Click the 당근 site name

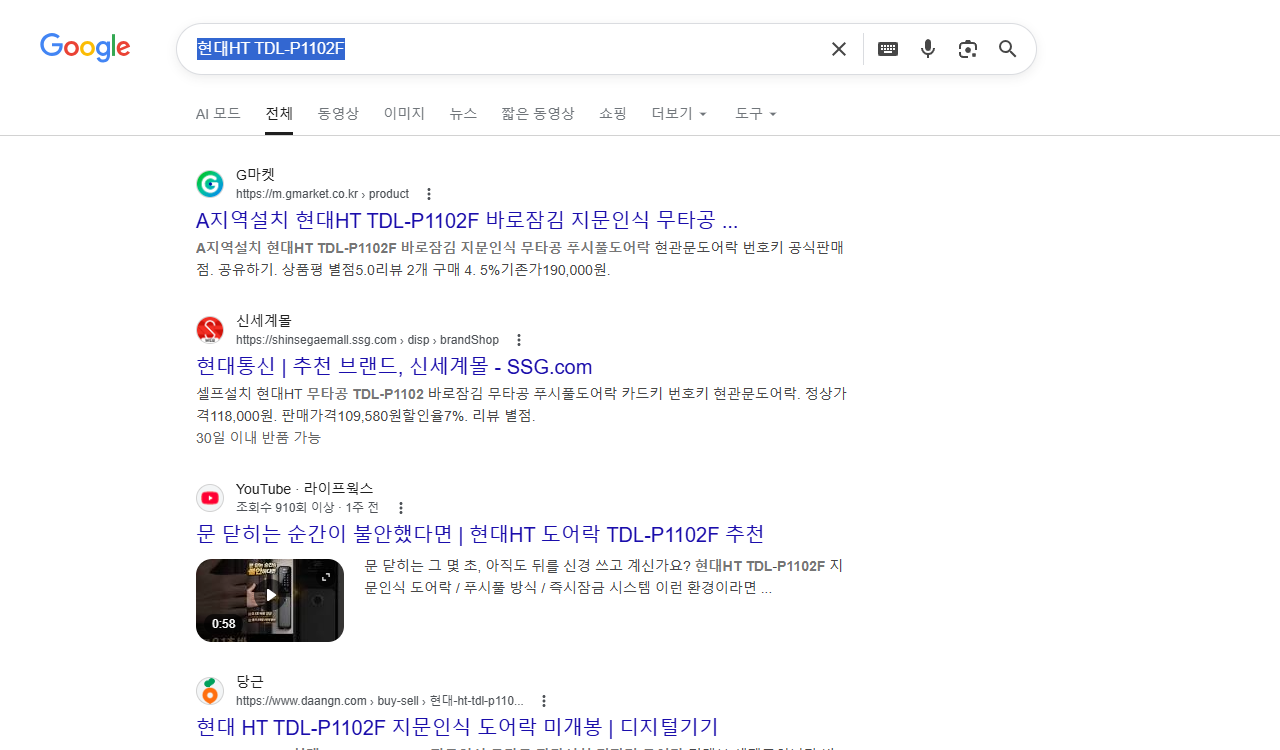coord(250,681)
